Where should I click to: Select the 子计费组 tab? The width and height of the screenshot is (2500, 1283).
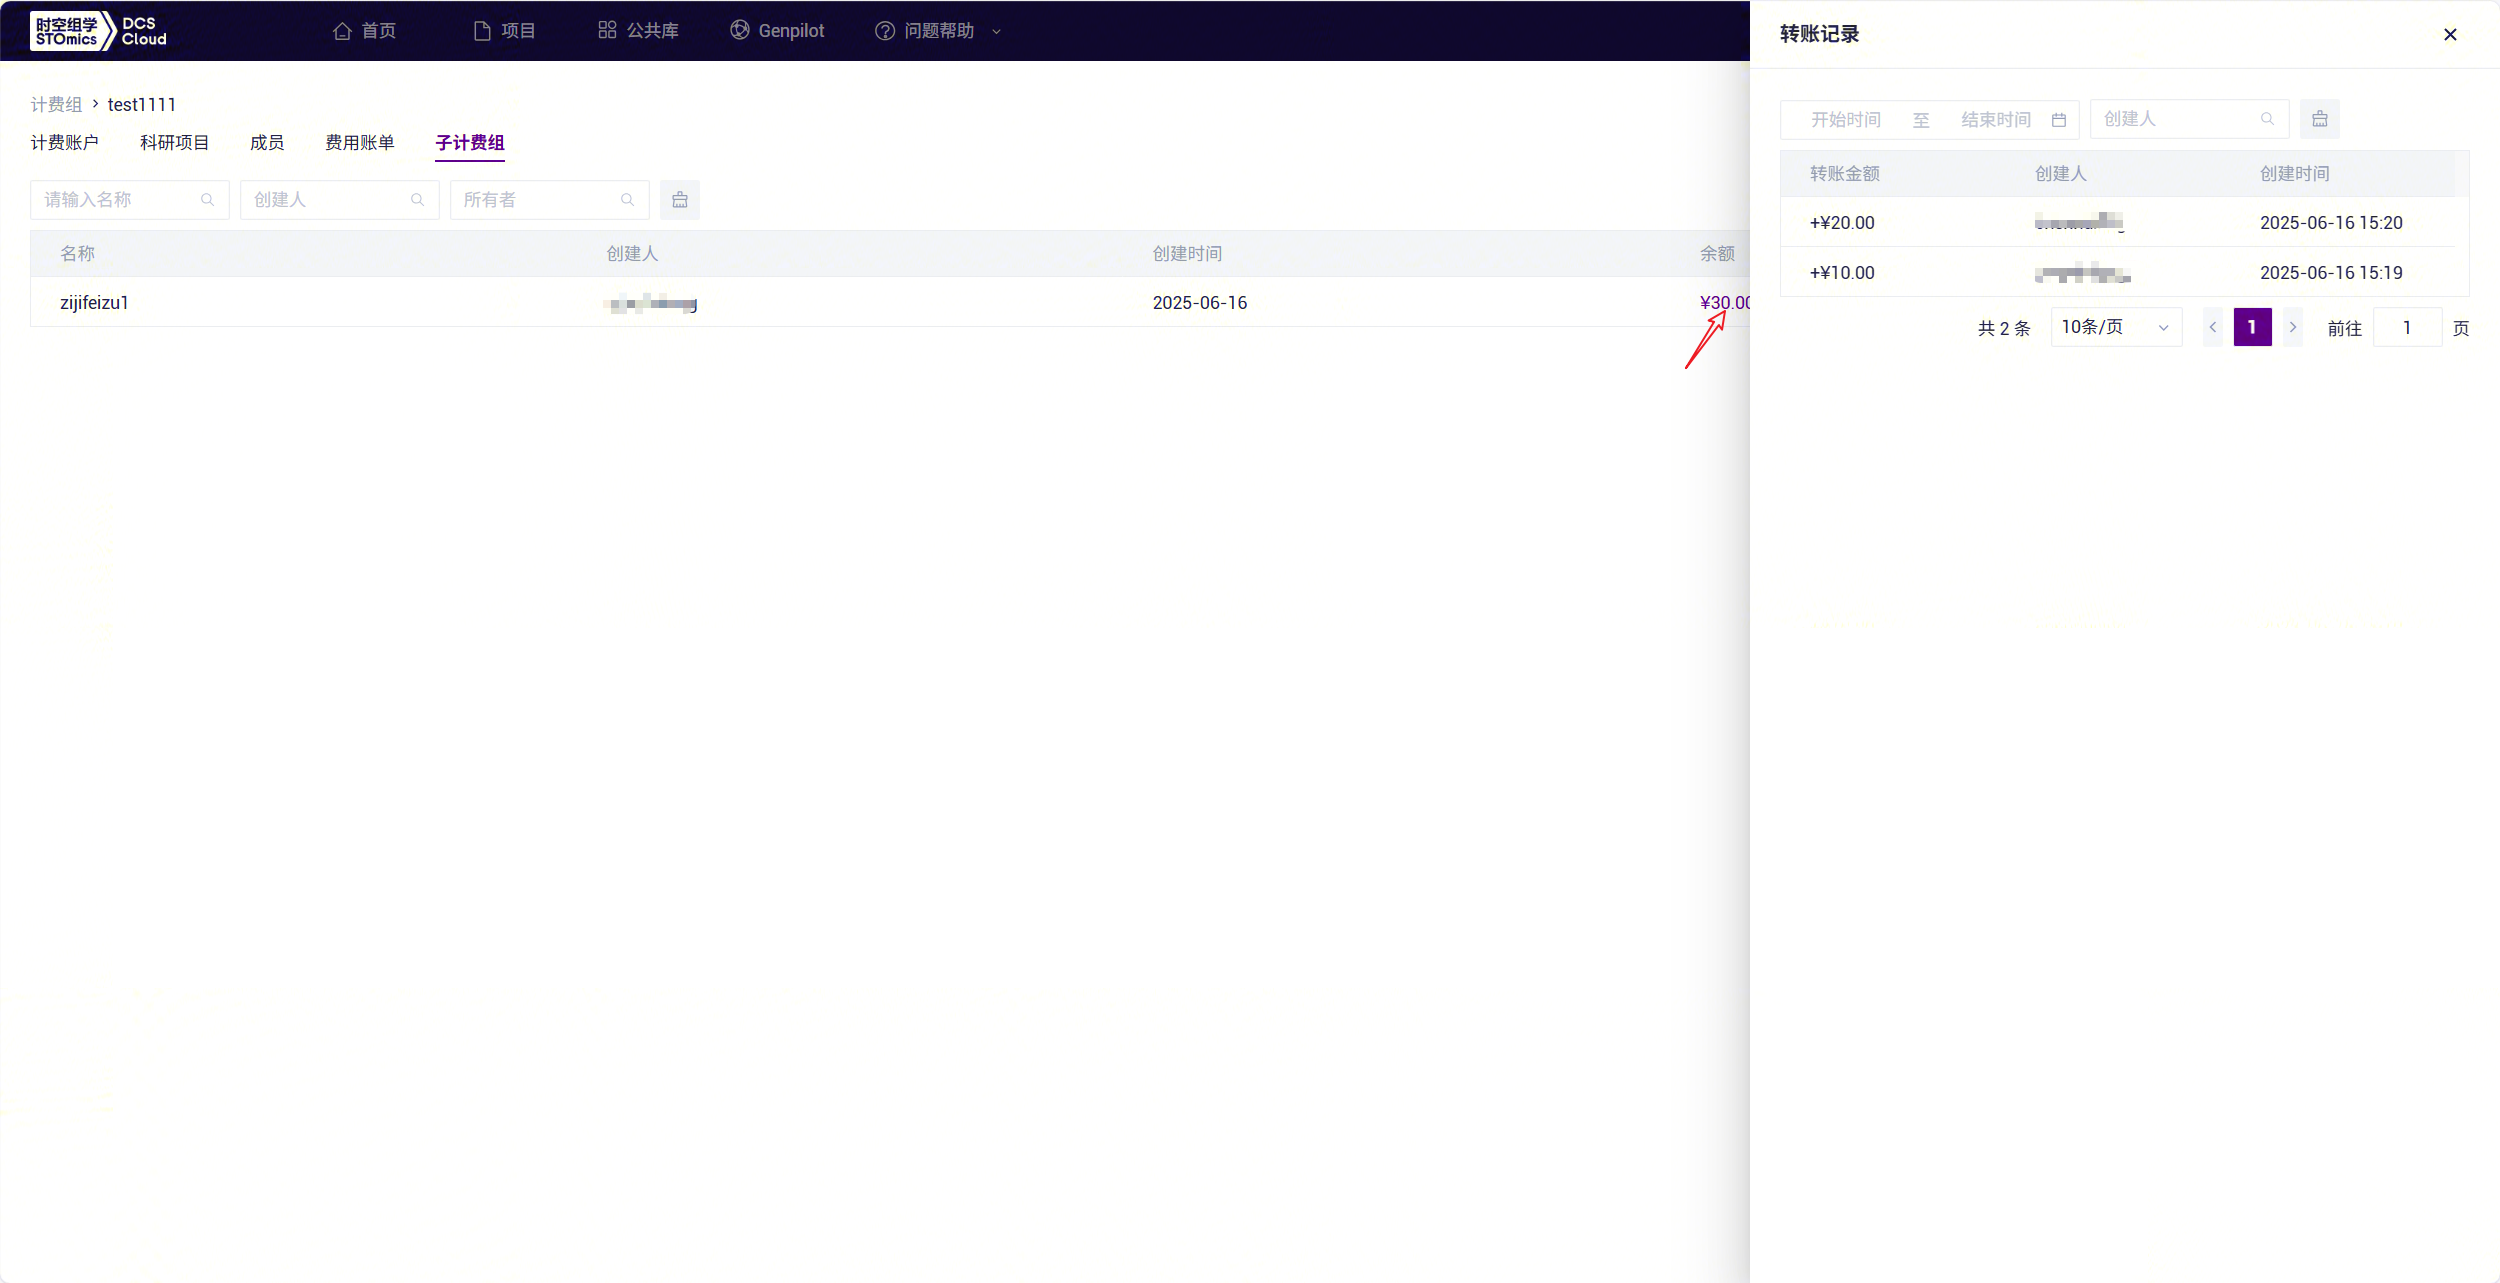(470, 142)
